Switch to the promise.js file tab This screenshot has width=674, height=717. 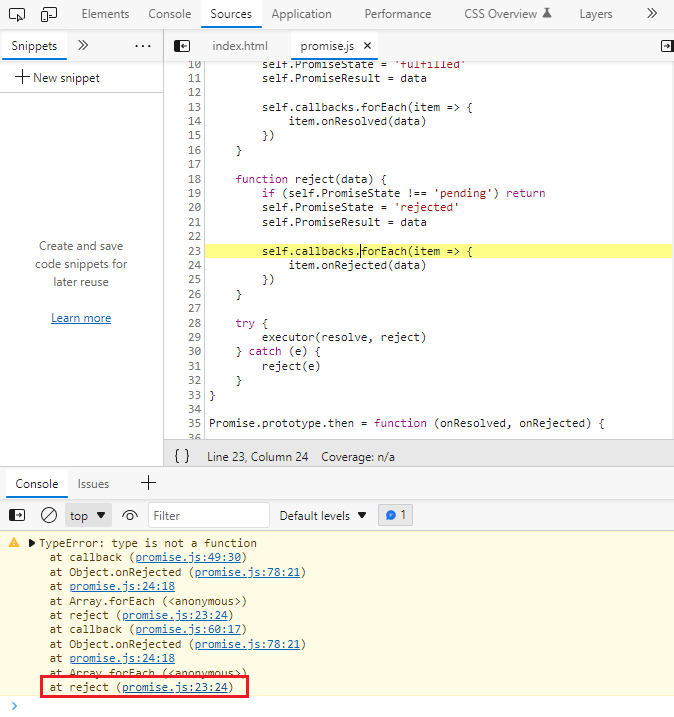coord(327,46)
